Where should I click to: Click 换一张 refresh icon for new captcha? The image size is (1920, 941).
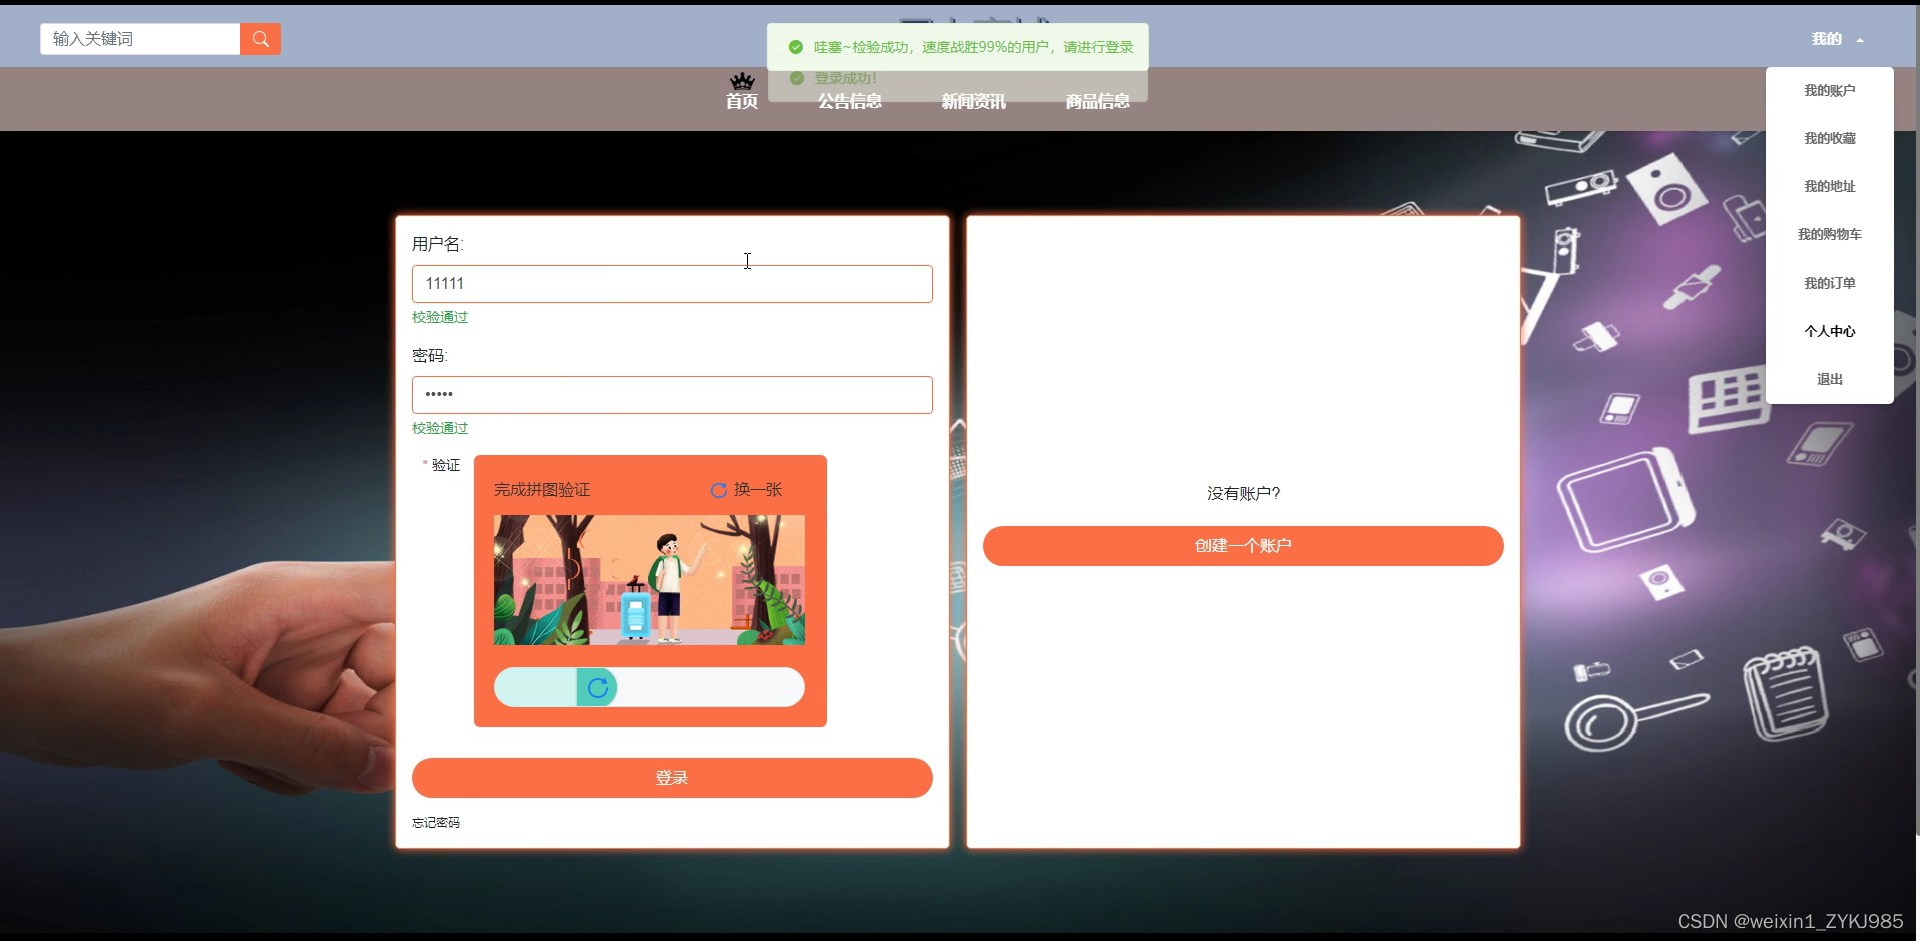coord(719,490)
